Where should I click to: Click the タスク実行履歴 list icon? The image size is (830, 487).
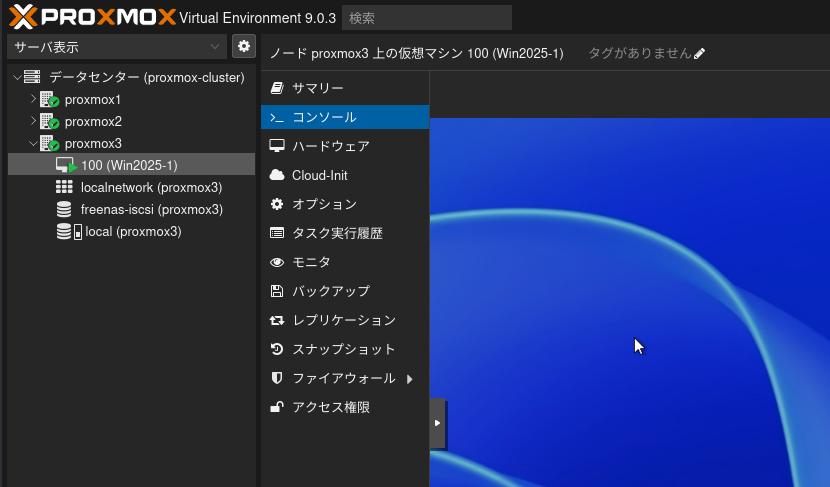(x=277, y=233)
